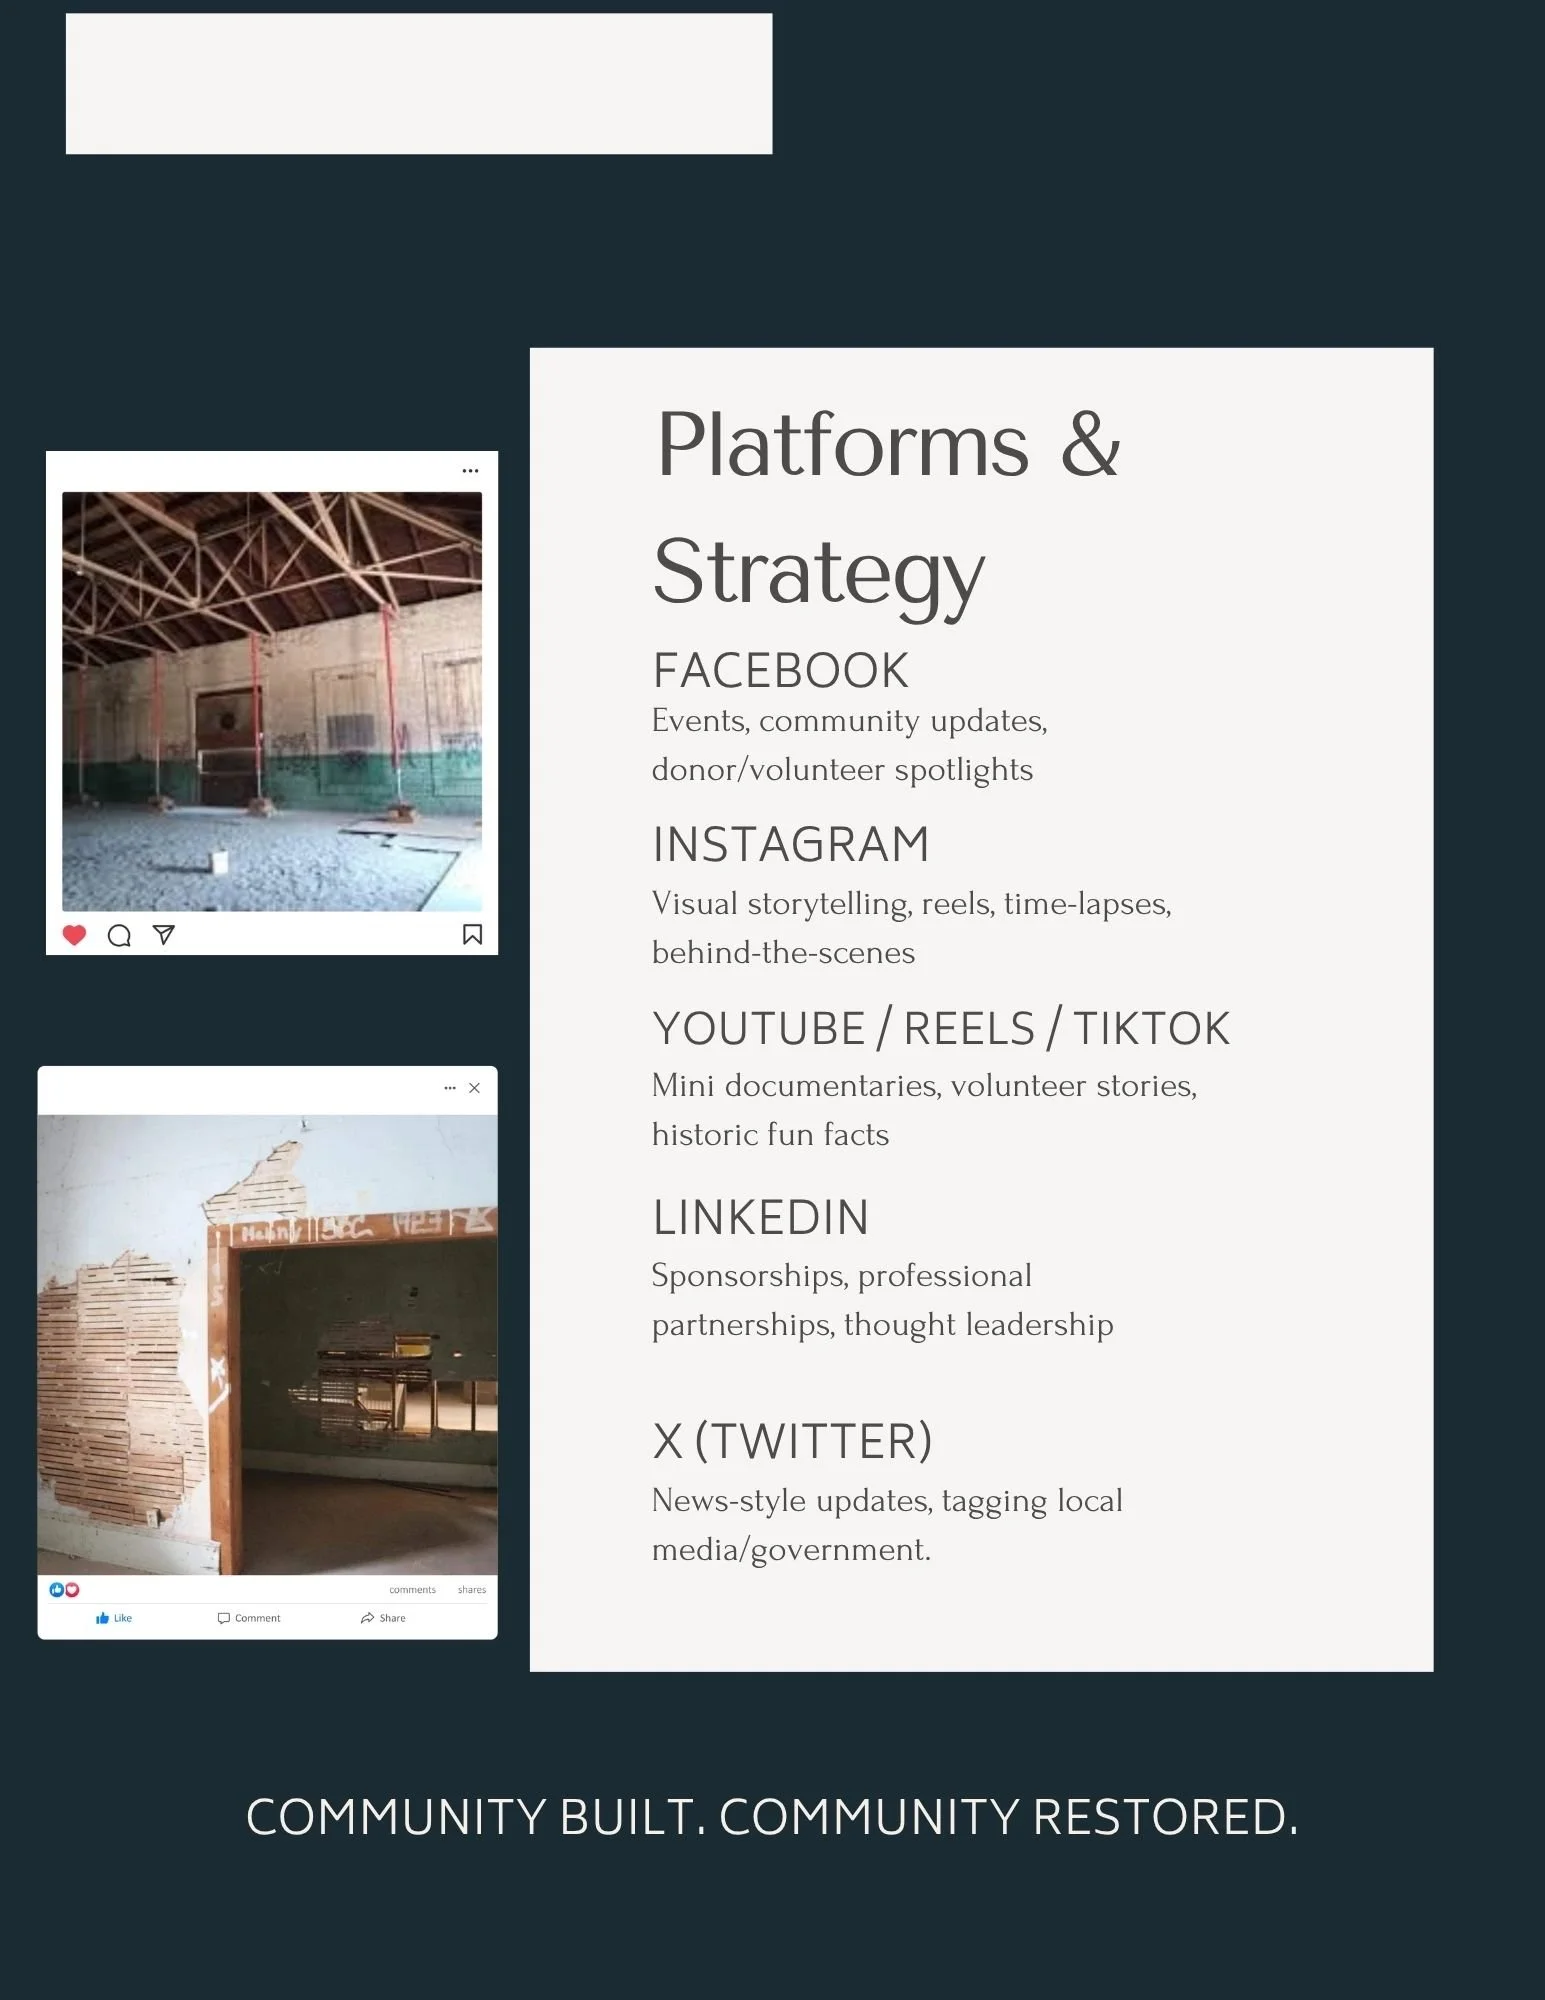The width and height of the screenshot is (1545, 2000).
Task: Click the Facebook Like button
Action: [x=114, y=1618]
